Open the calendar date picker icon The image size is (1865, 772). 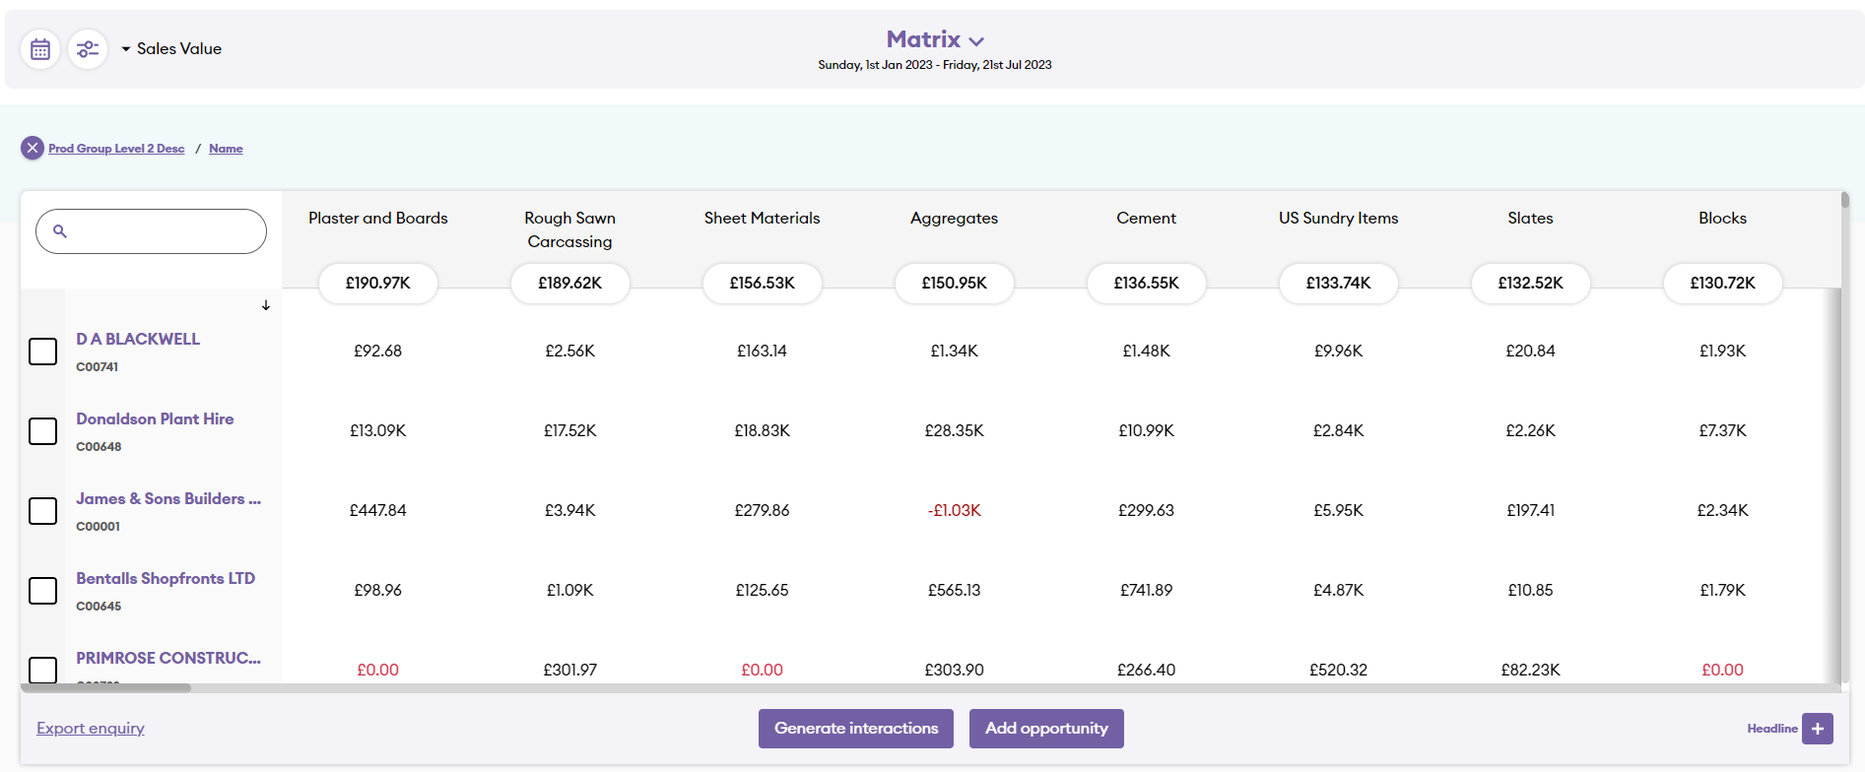pyautogui.click(x=40, y=49)
